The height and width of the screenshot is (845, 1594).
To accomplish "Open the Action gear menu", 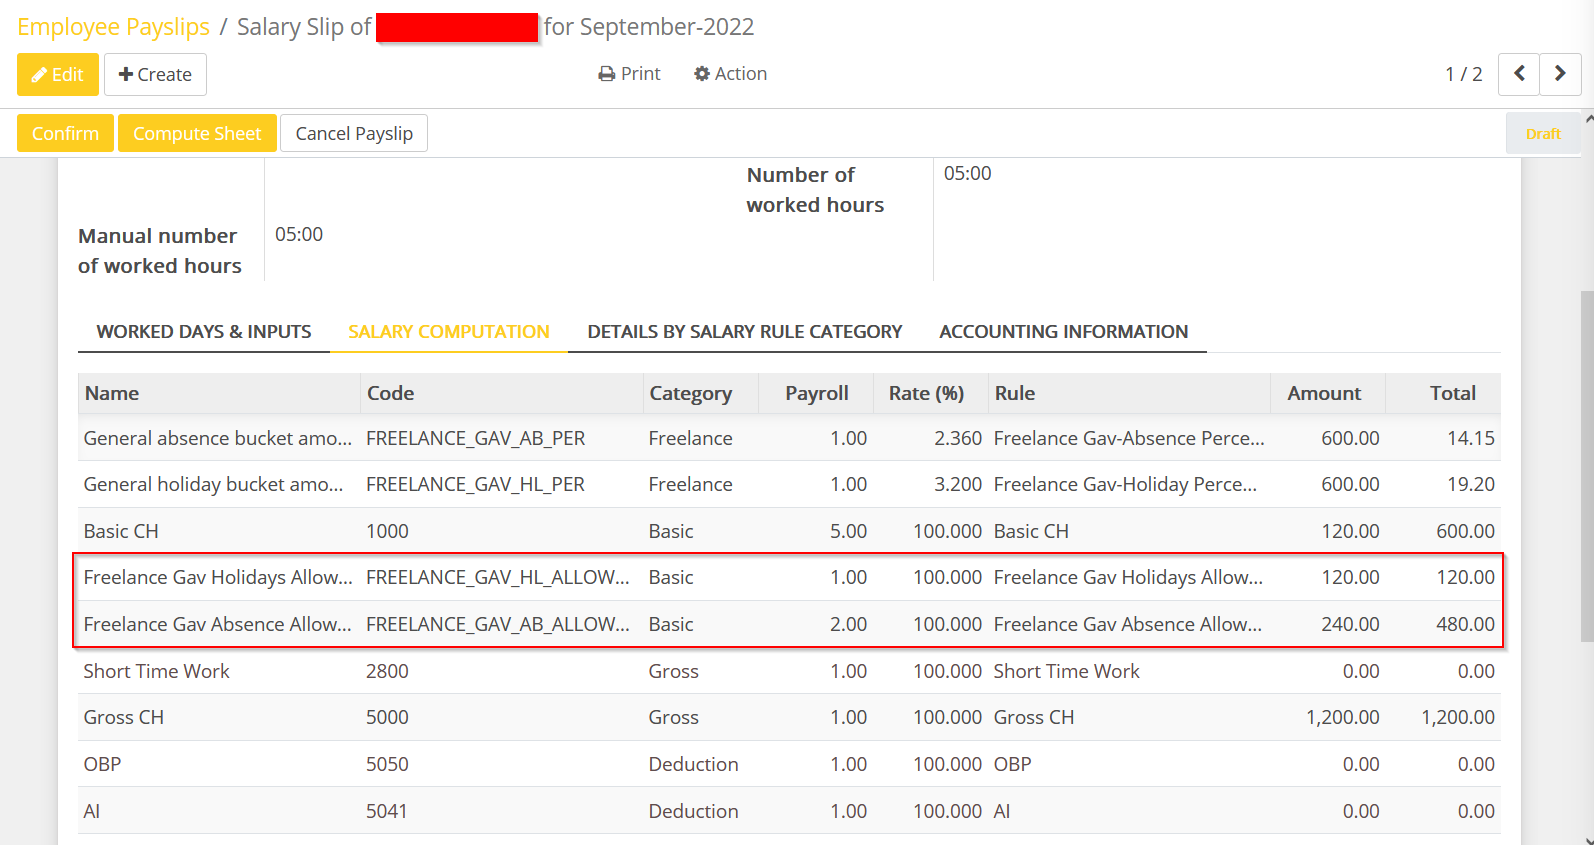I will pos(731,74).
